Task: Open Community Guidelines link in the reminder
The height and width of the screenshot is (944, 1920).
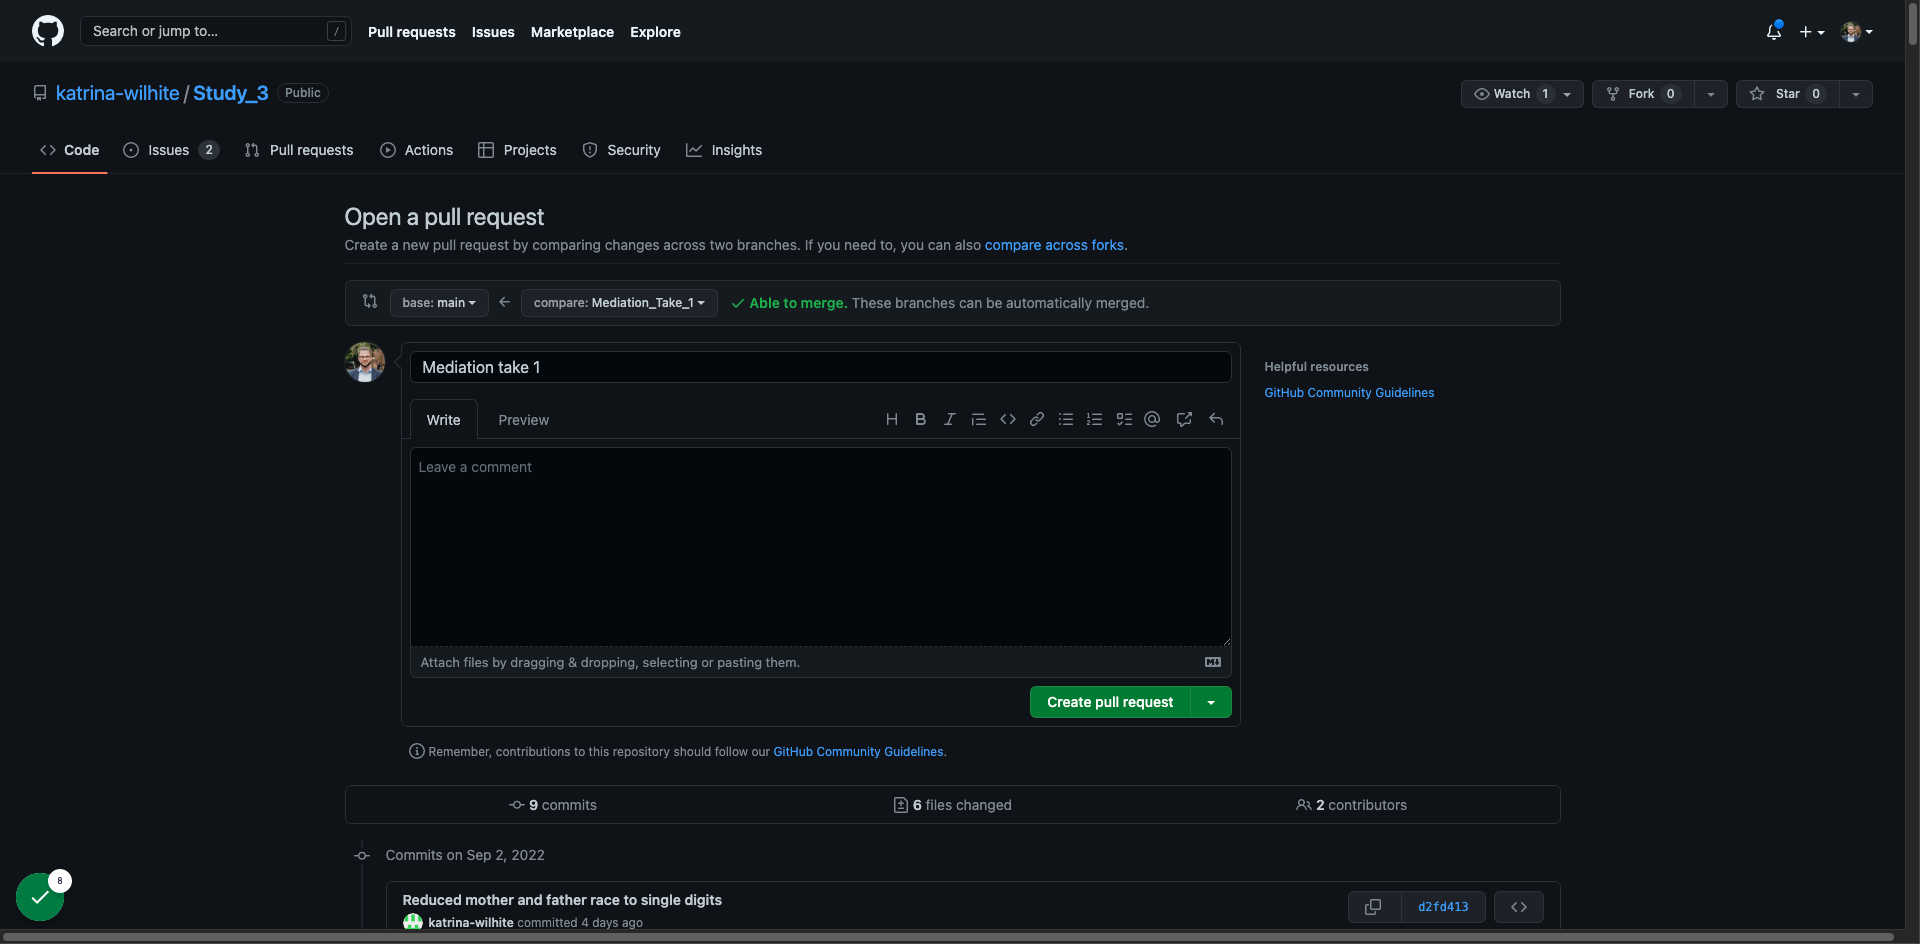Action: [858, 752]
